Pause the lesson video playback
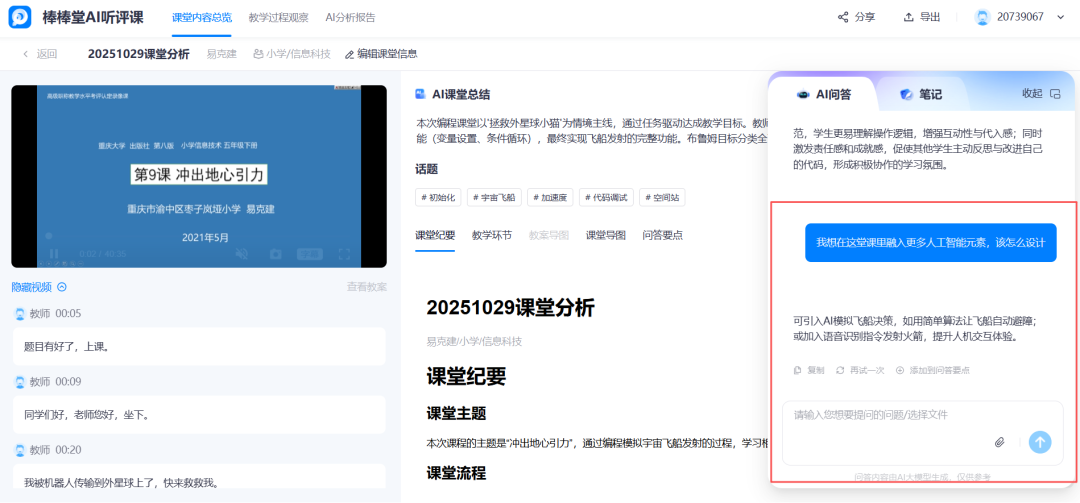The height and width of the screenshot is (503, 1080). click(54, 254)
